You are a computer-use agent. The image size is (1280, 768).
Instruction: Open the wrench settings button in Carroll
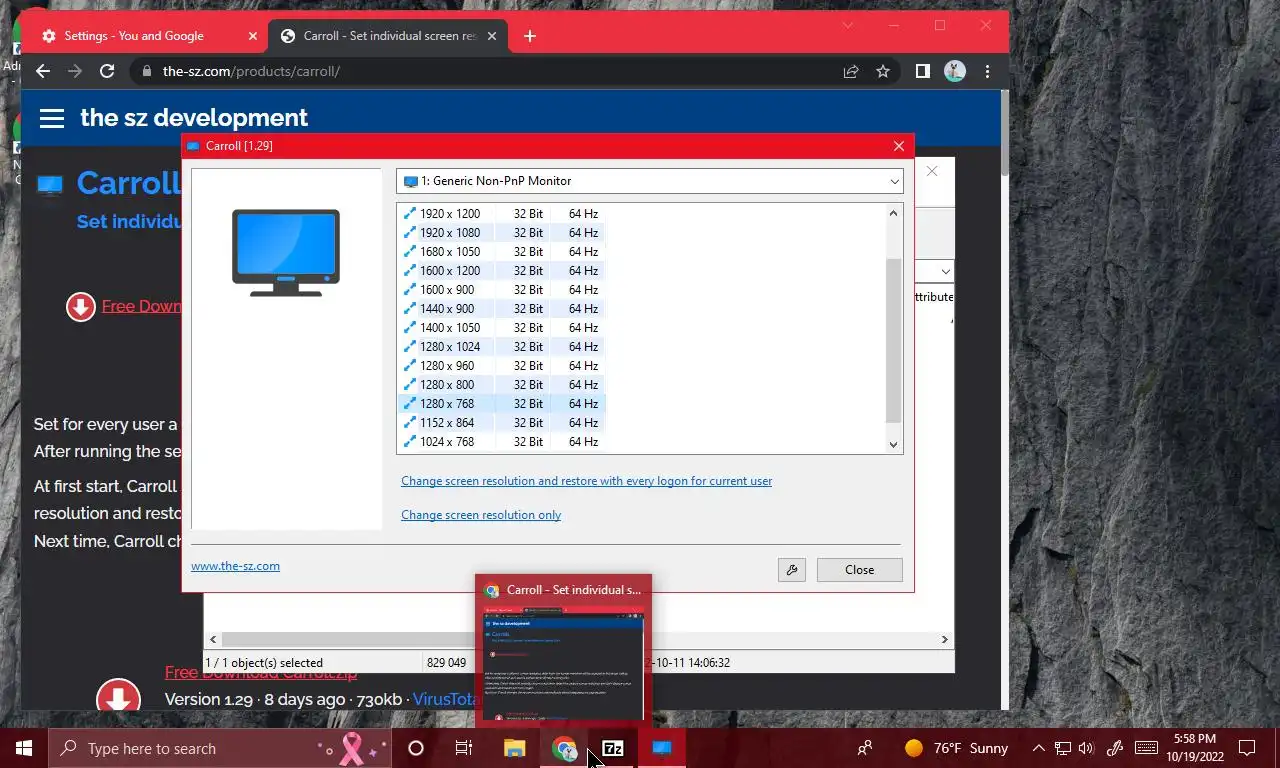tap(791, 570)
